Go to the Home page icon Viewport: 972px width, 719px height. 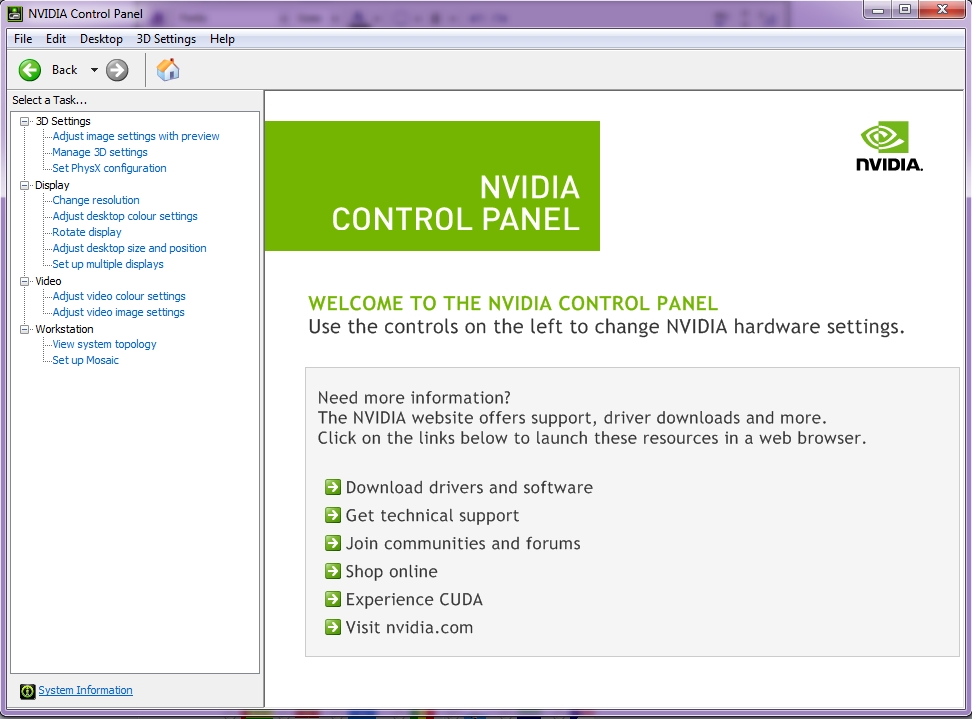pos(167,70)
